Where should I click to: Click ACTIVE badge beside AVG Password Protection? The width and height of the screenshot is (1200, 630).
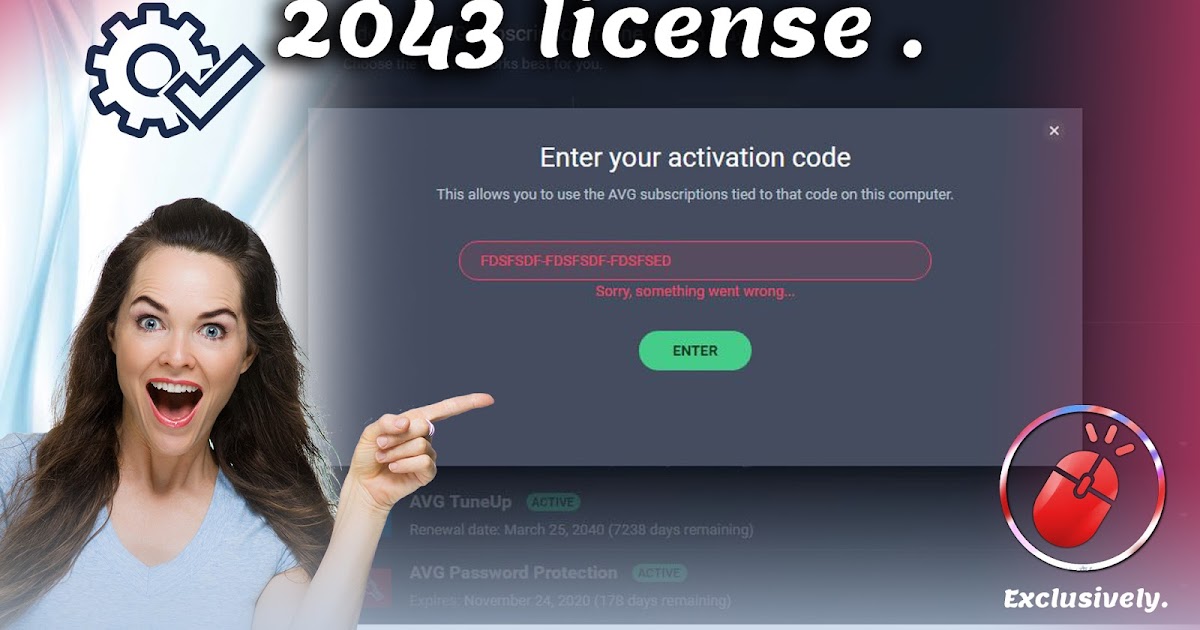pos(659,573)
